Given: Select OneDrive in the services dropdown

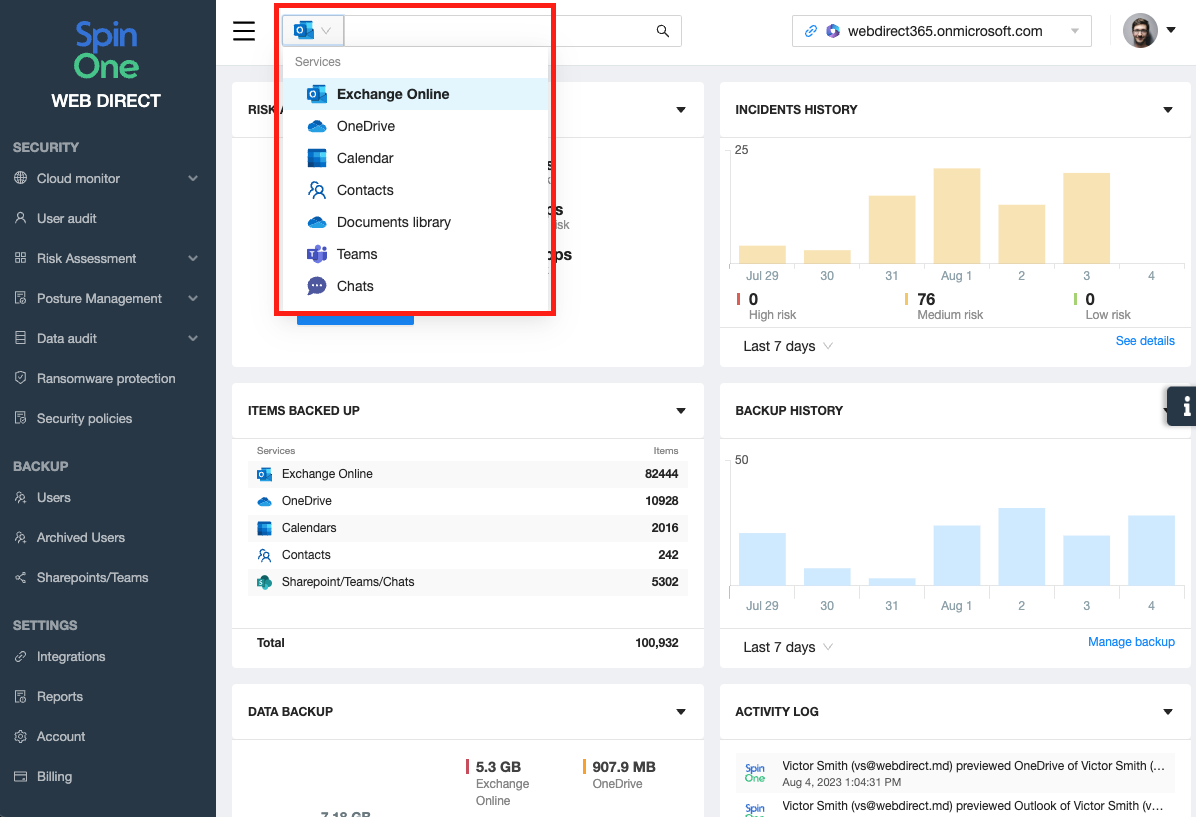Looking at the screenshot, I should click(x=365, y=126).
